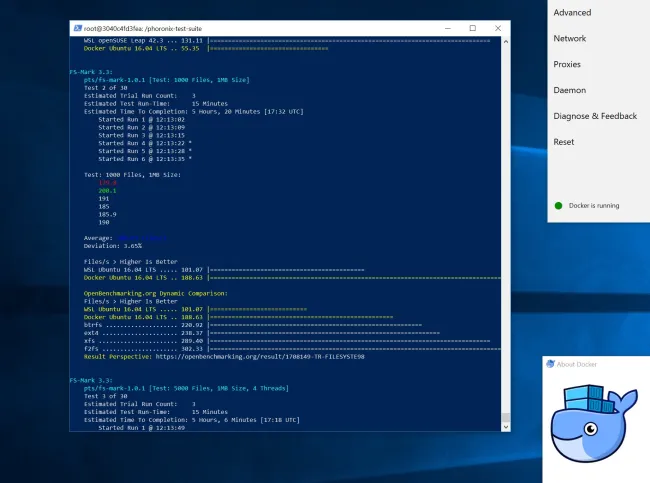Click the green 200.1 result value
This screenshot has width=650, height=483.
coord(107,191)
